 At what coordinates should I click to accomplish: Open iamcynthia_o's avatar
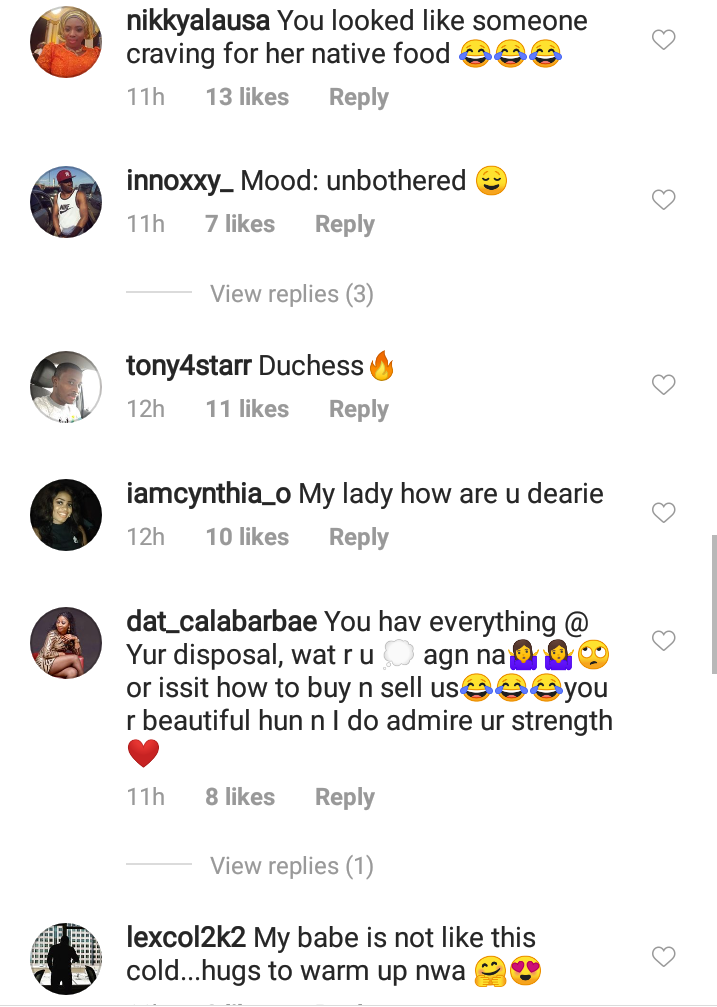point(67,514)
